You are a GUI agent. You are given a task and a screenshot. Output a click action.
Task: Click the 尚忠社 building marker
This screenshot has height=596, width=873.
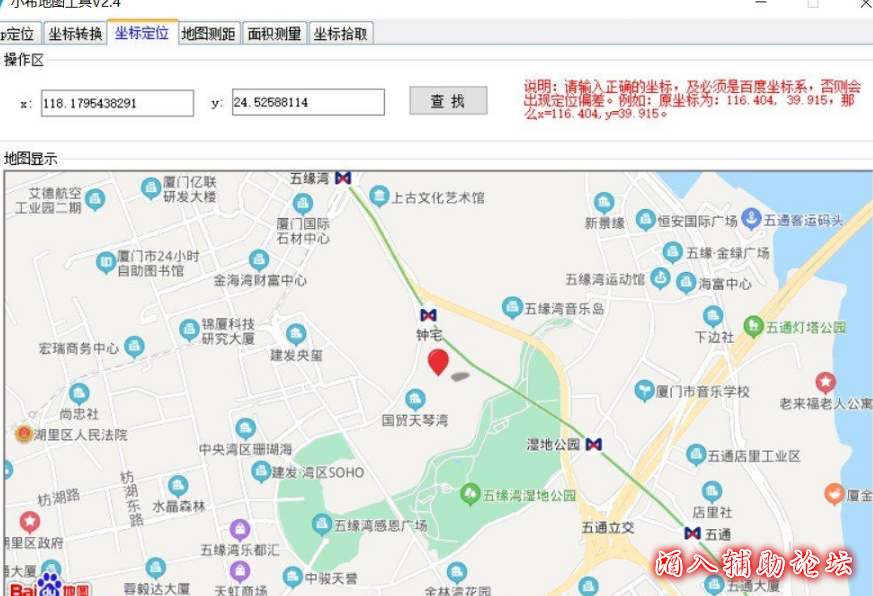coord(79,394)
